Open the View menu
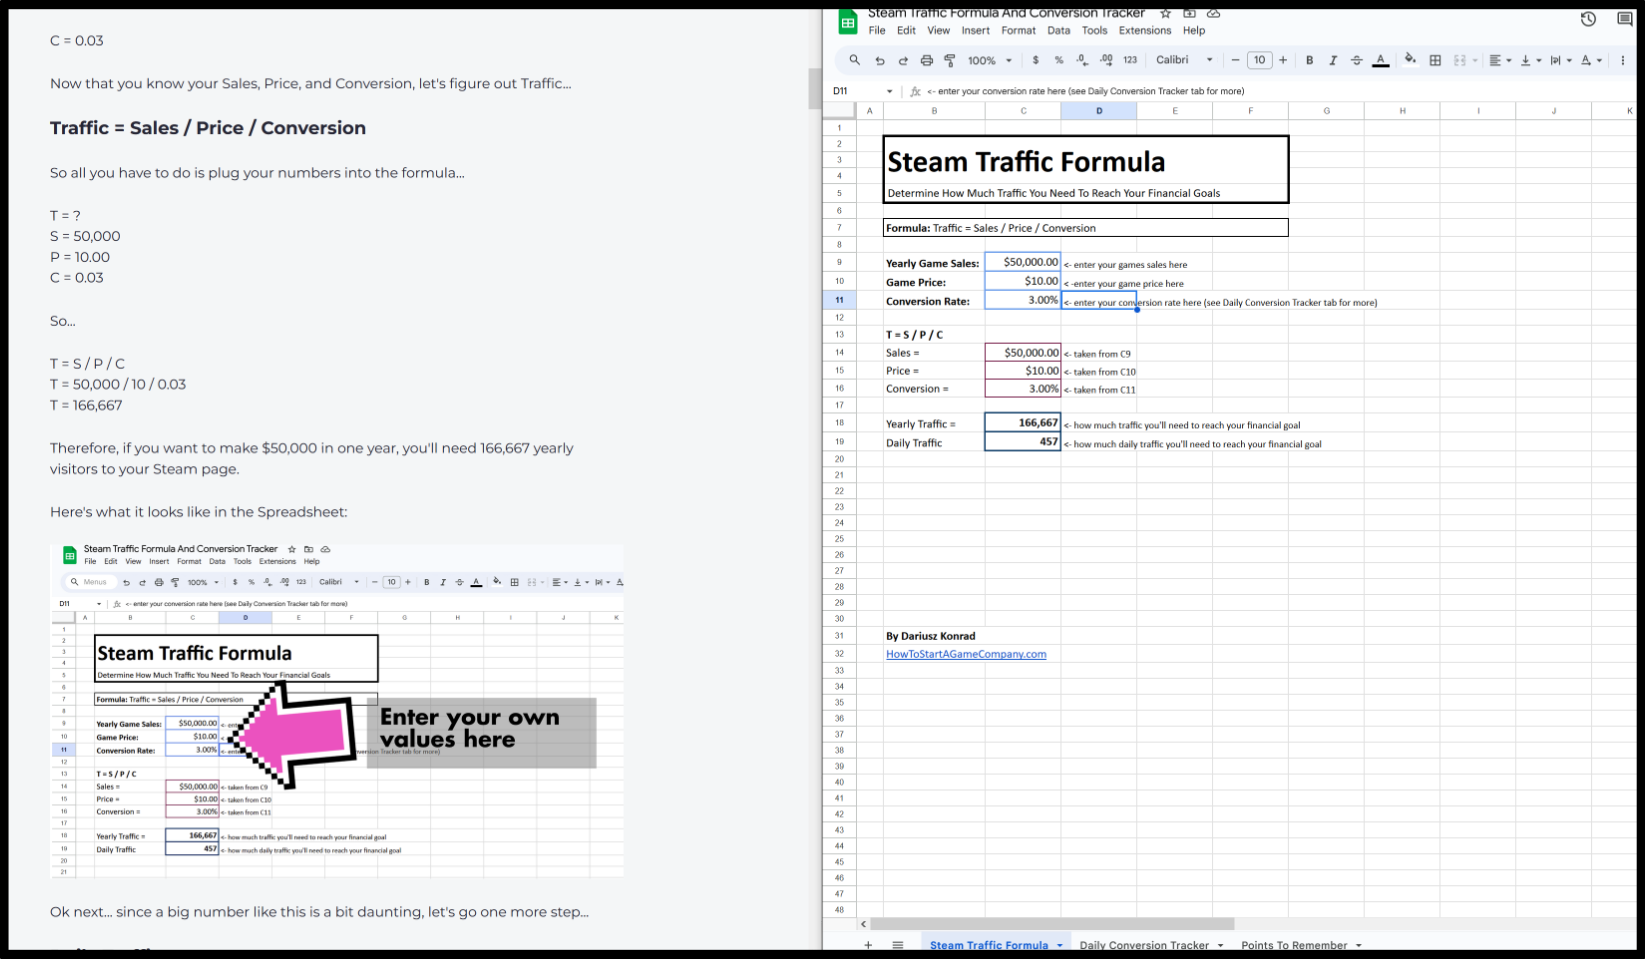This screenshot has width=1645, height=959. (938, 30)
